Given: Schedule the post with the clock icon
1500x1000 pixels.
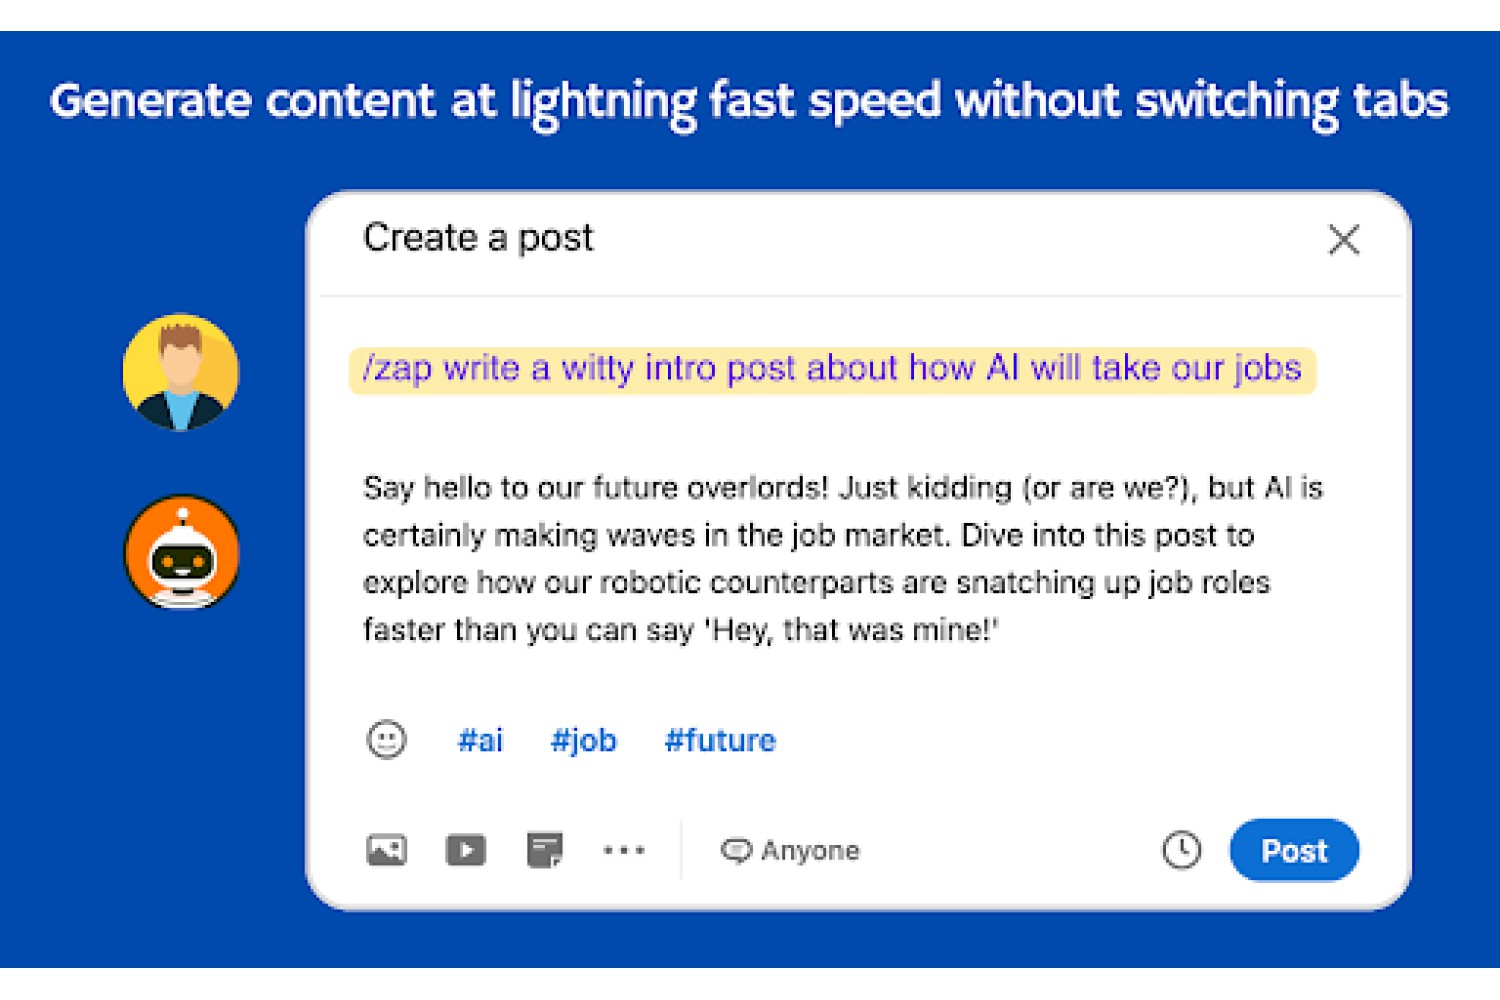Looking at the screenshot, I should click(1181, 850).
